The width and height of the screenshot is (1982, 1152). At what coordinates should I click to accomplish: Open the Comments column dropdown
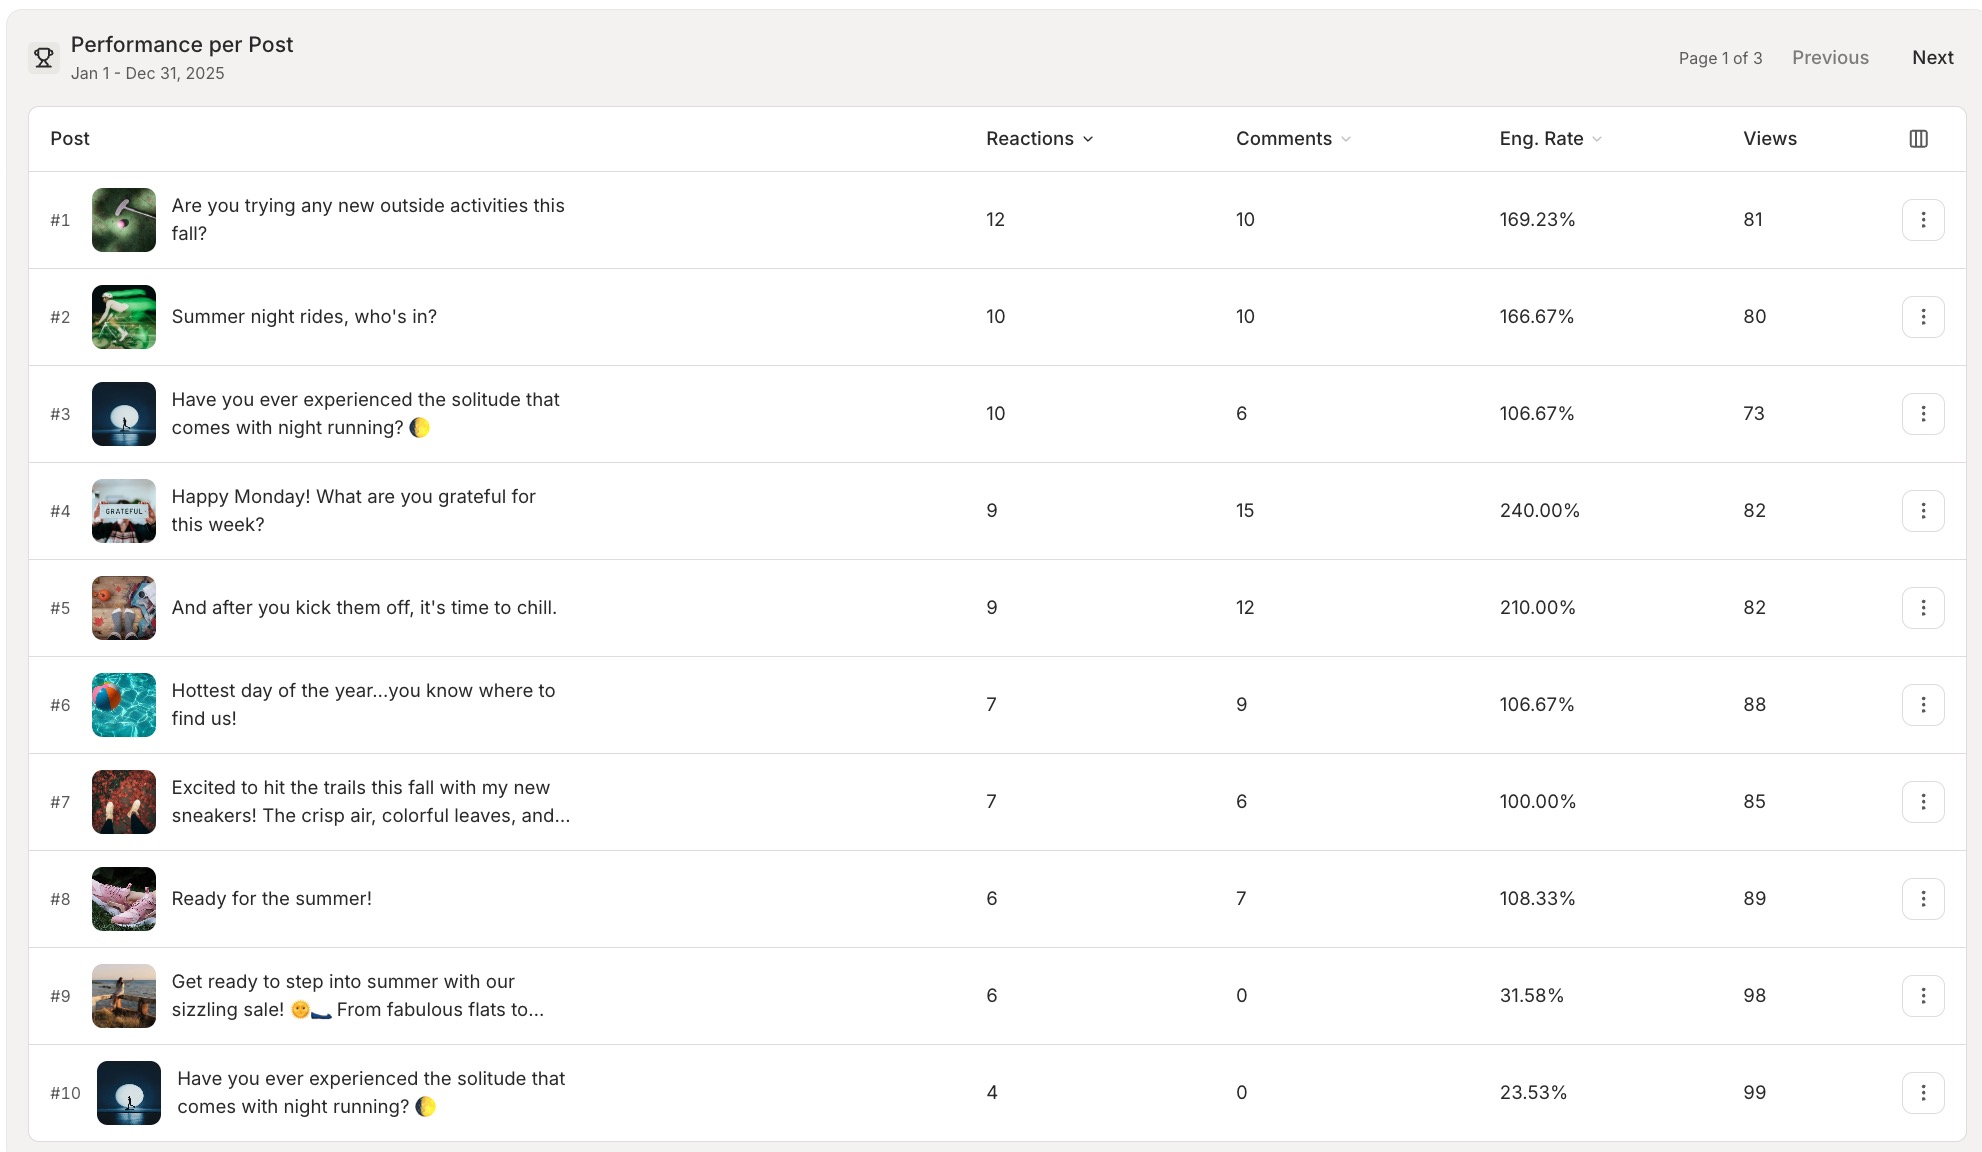click(x=1345, y=139)
